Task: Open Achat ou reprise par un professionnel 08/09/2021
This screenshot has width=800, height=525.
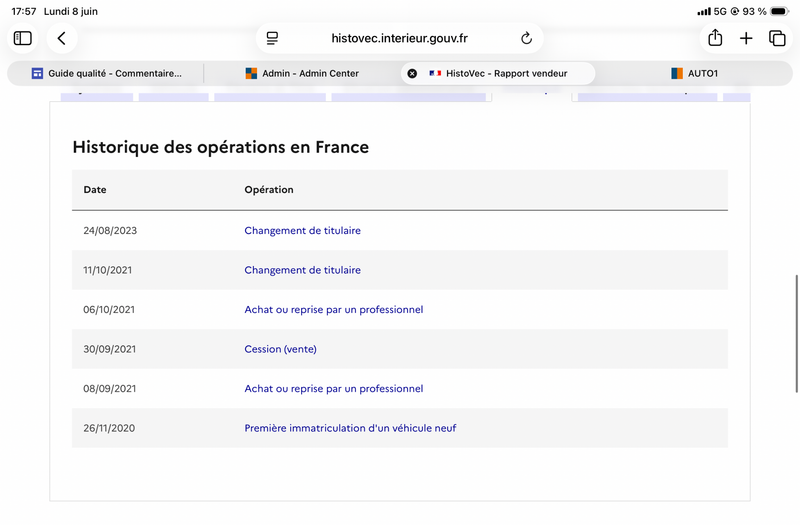Action: [x=334, y=389]
